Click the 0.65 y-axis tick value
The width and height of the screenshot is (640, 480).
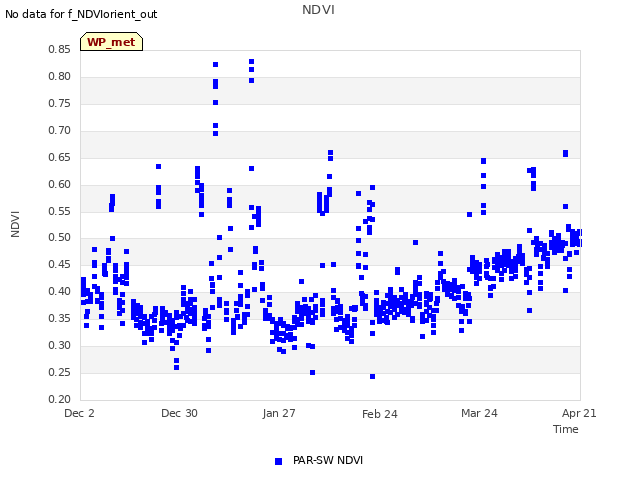point(59,157)
